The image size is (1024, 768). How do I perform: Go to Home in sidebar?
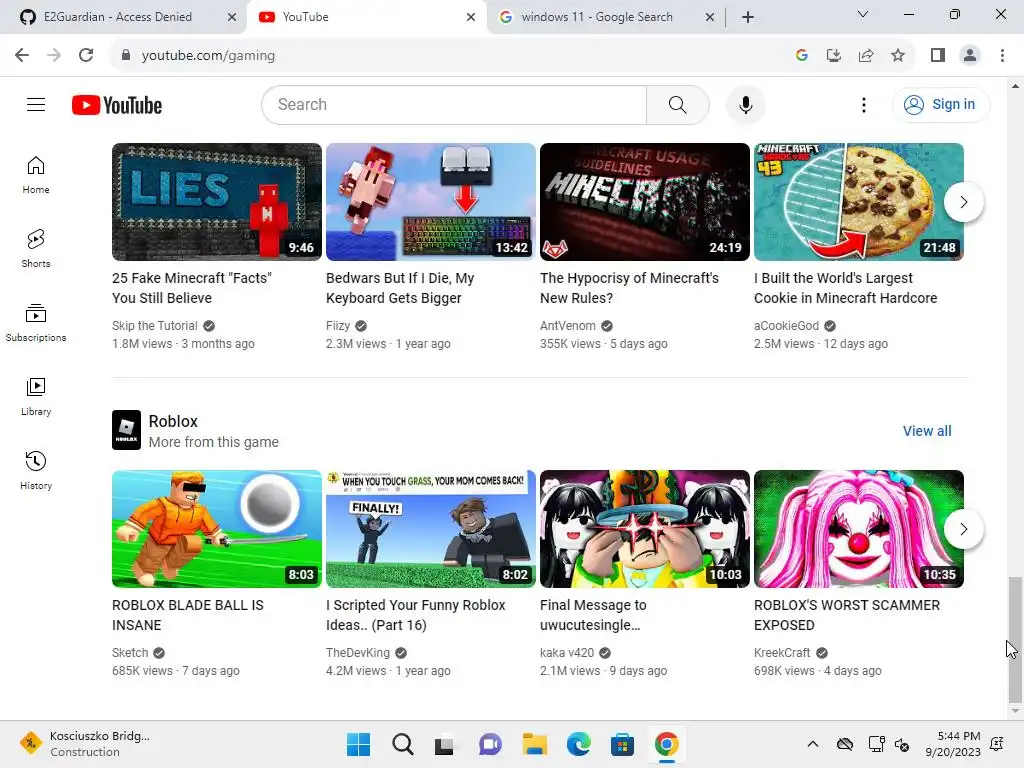tap(36, 175)
